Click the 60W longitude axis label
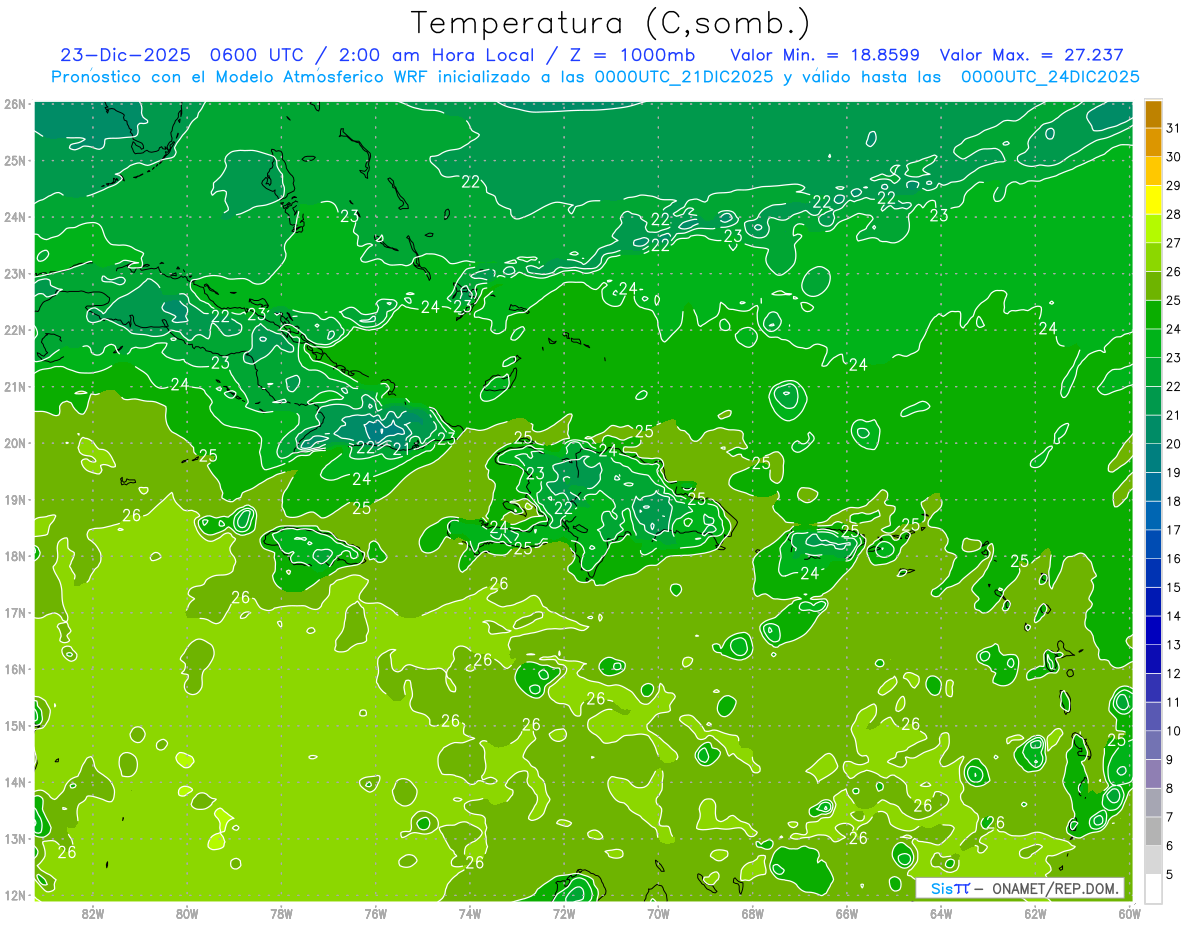 tap(1129, 913)
